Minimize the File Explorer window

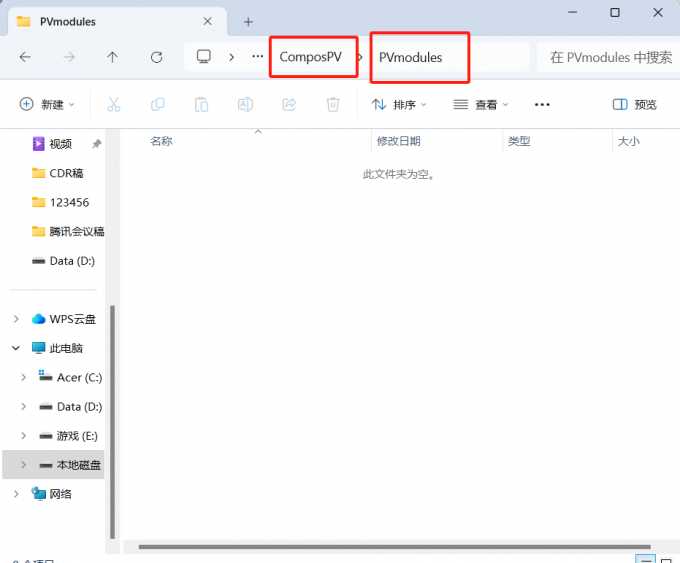[572, 13]
